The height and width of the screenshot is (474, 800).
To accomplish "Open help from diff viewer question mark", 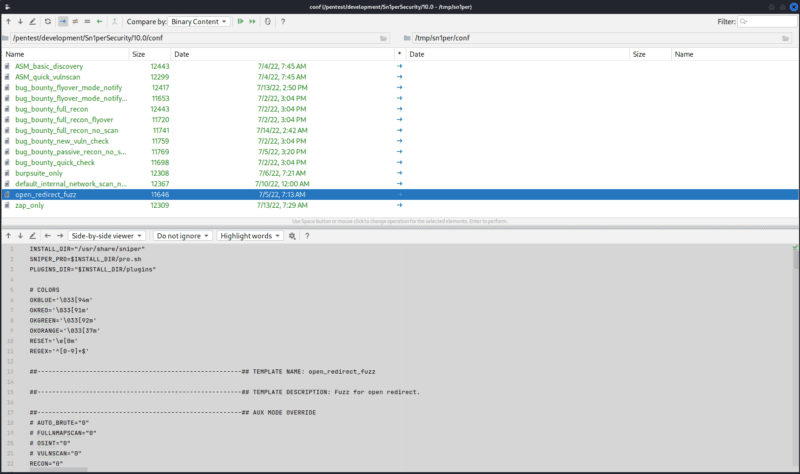I will click(x=307, y=236).
